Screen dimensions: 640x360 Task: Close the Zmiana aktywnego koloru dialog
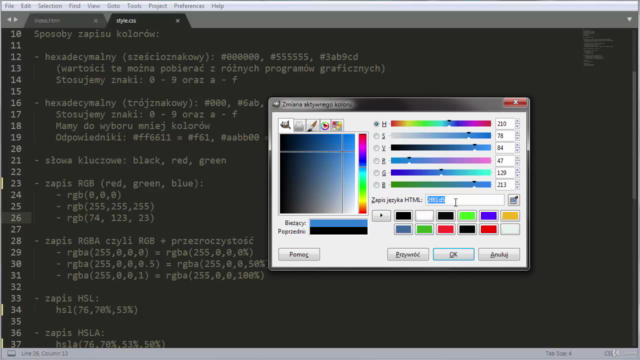point(515,102)
